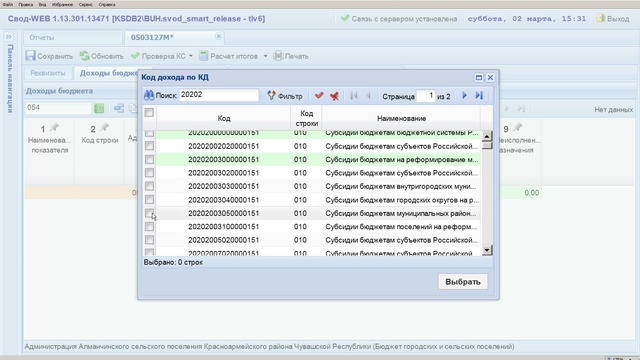Click the pin icon on column 1
Viewport: 640px width, 360px height.
[54, 128]
